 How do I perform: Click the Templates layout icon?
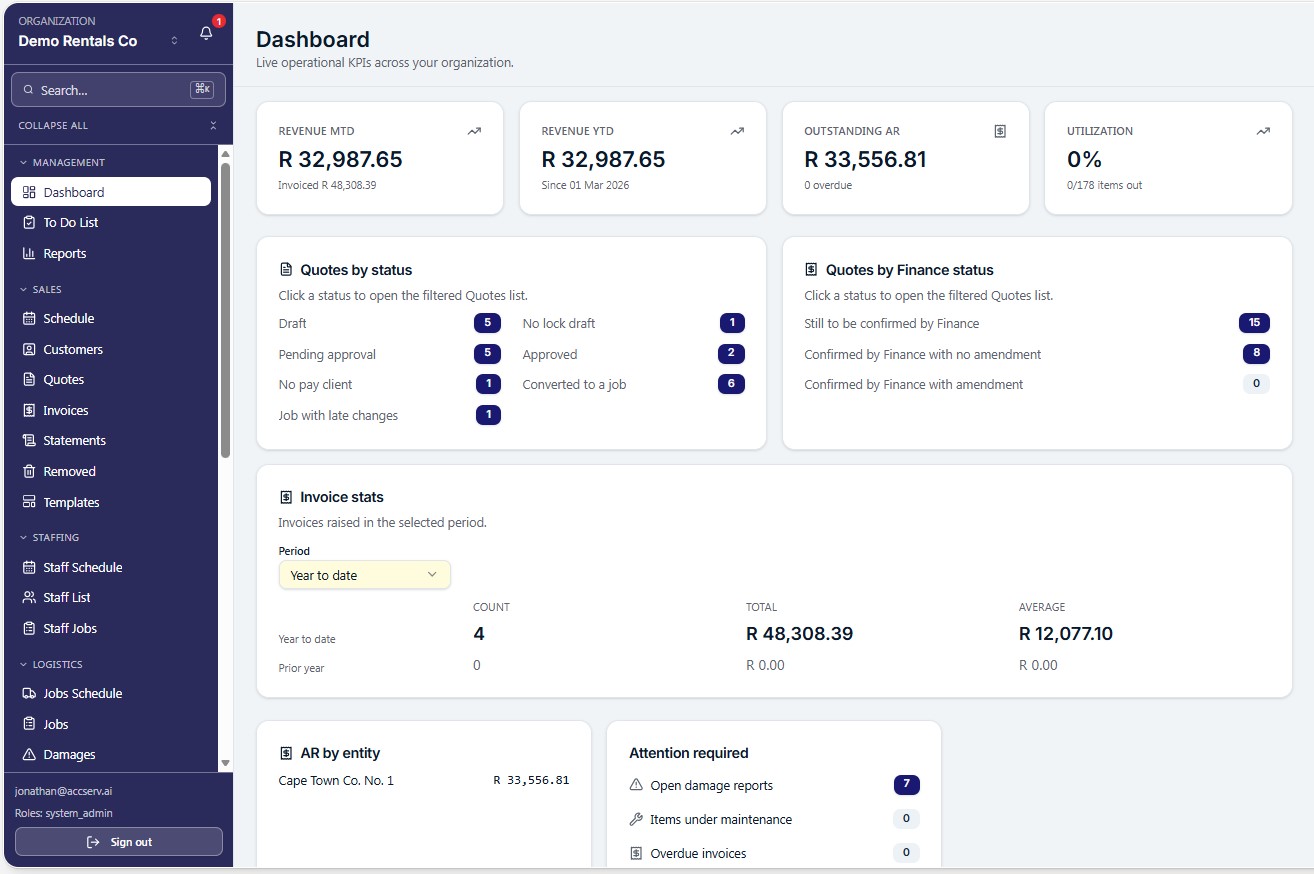coord(29,502)
